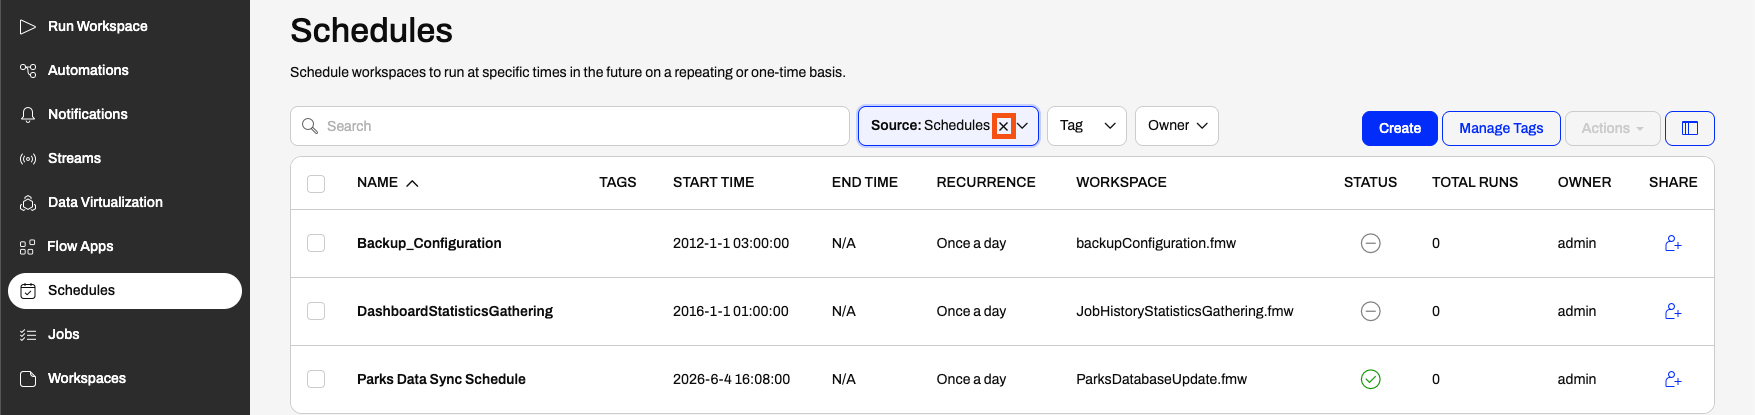Share the DashboardStatisticsGathering schedule
The image size is (1755, 415).
(x=1673, y=311)
